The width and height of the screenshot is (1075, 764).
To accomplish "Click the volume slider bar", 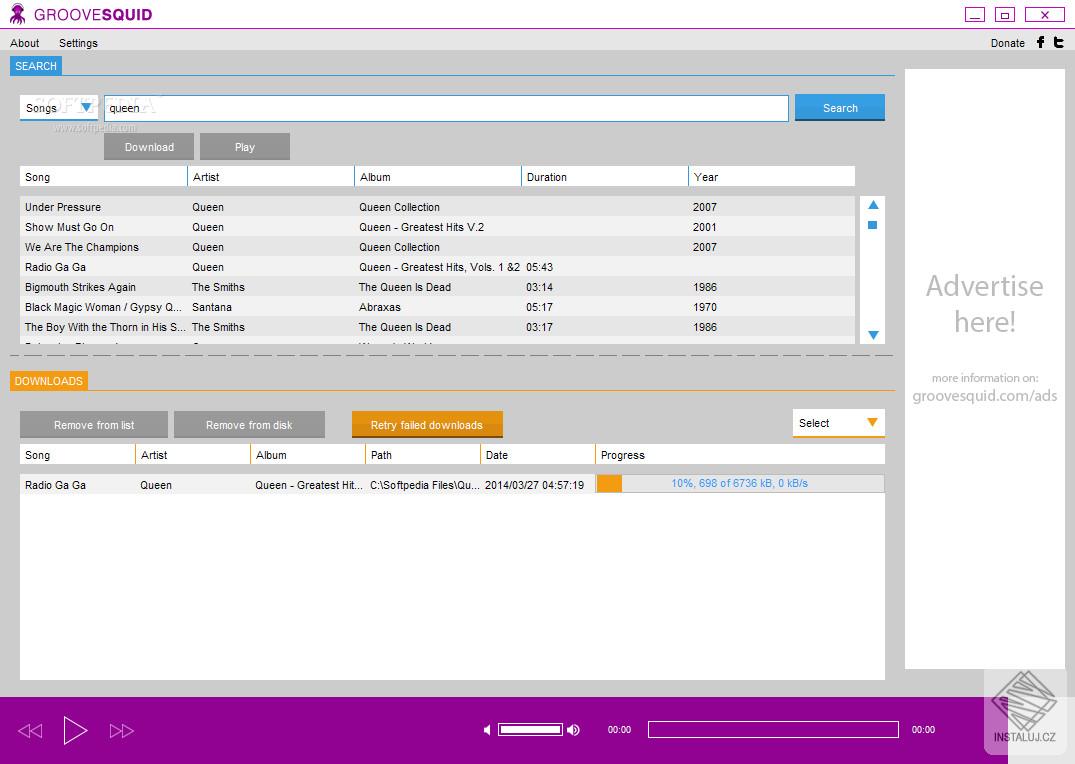I will (x=530, y=730).
